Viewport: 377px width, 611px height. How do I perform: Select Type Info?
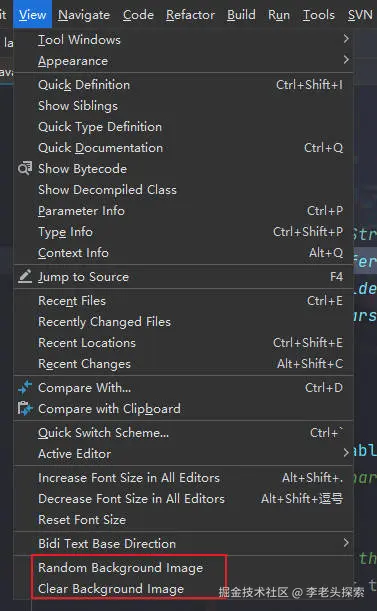tap(184, 232)
